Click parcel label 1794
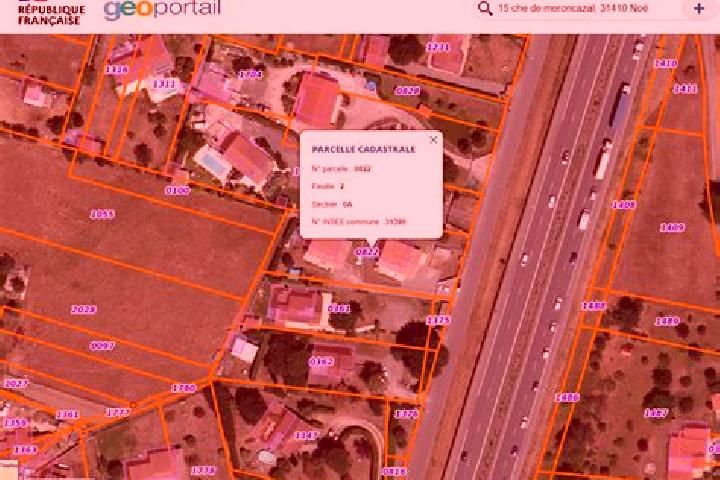This screenshot has width=720, height=480. 250,74
